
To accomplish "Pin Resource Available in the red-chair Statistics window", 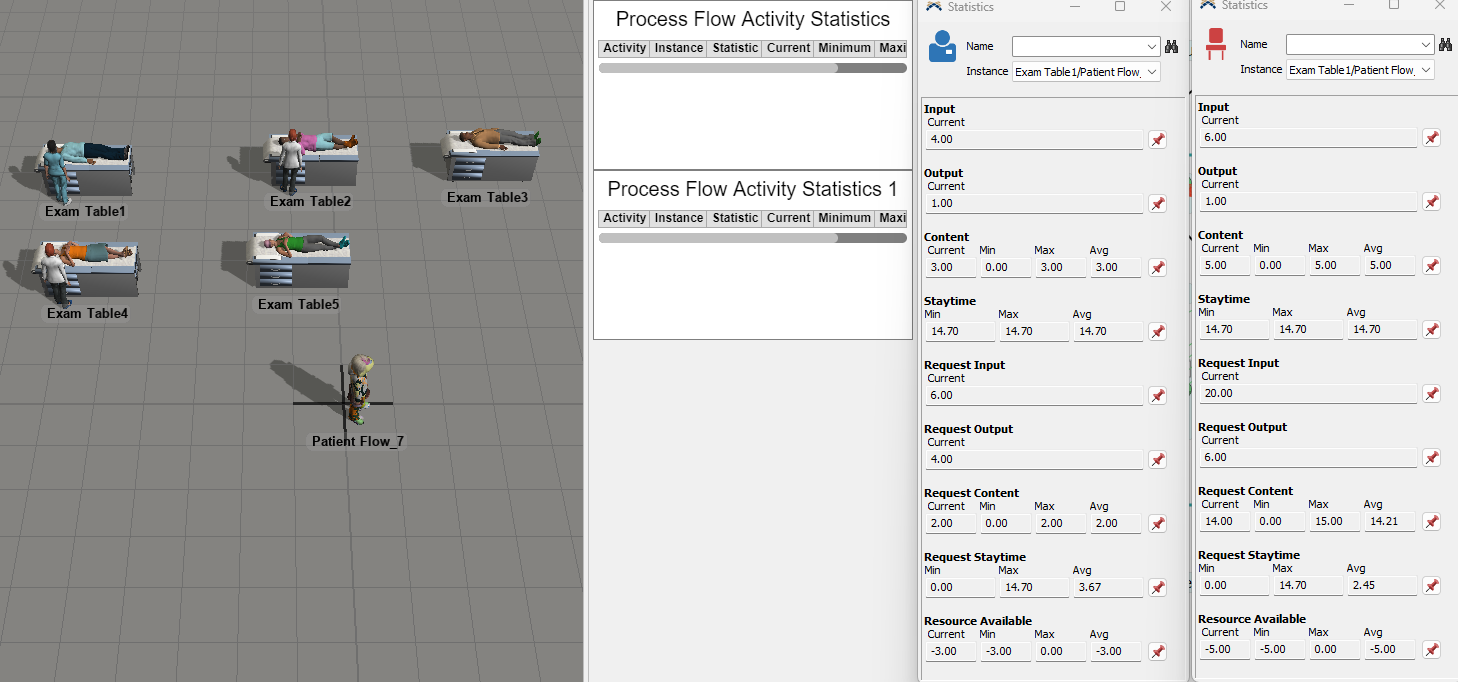I will click(1431, 650).
